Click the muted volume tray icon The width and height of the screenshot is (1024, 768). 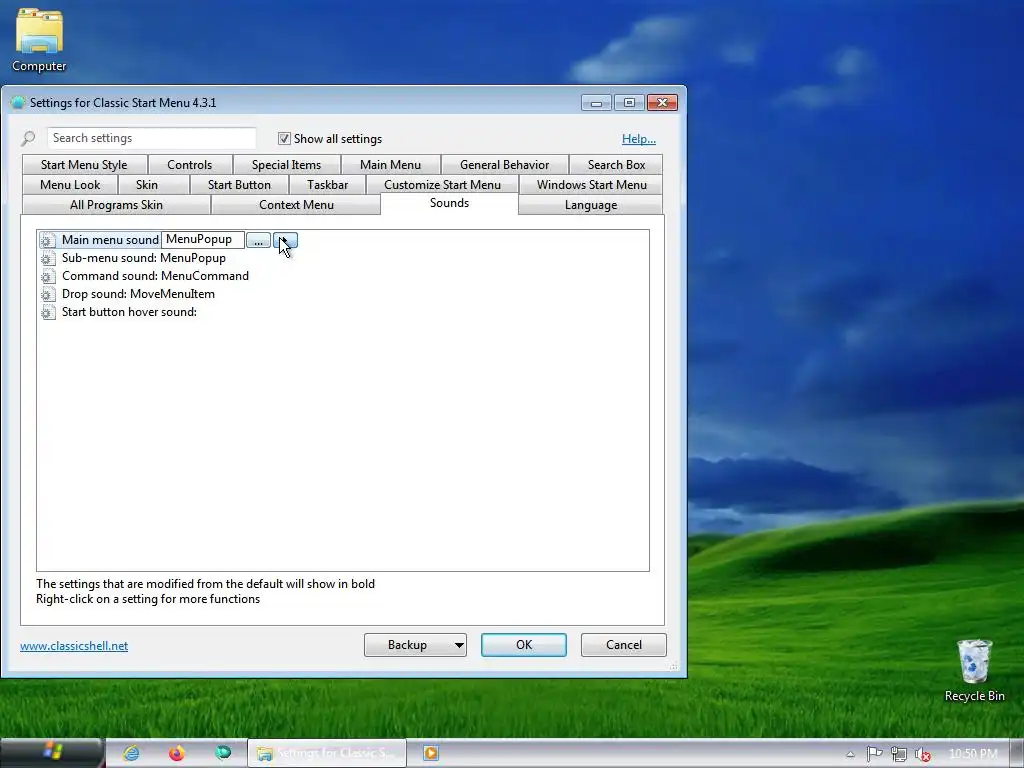(922, 754)
